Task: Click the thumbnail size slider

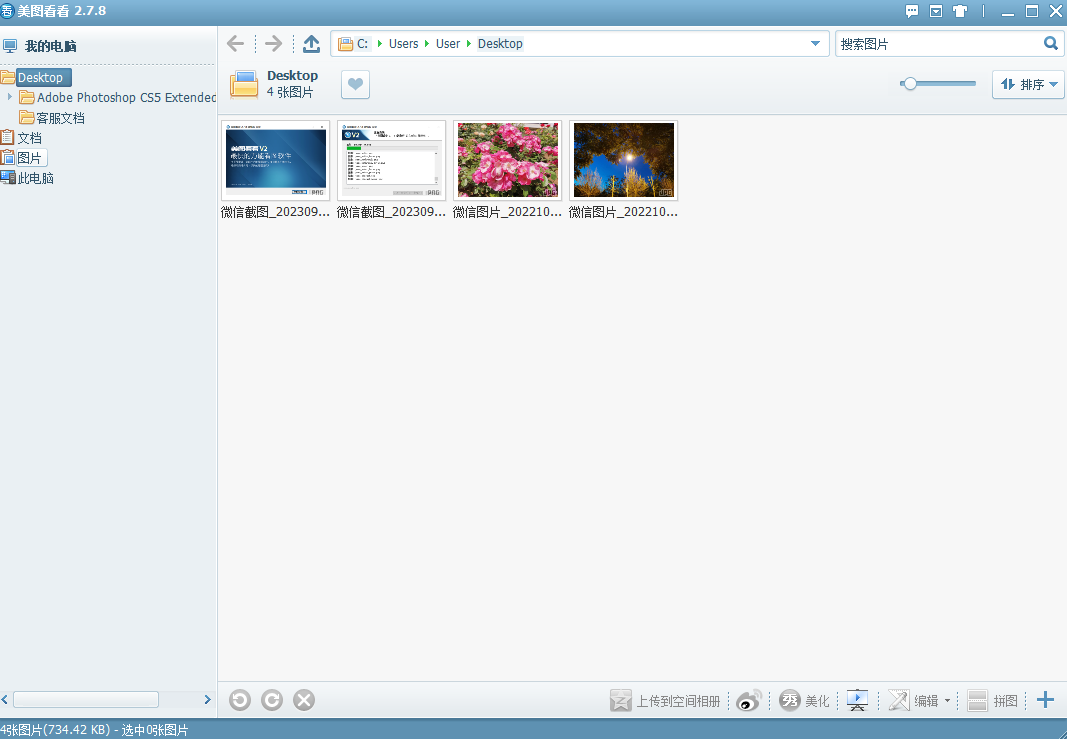Action: pyautogui.click(x=937, y=84)
